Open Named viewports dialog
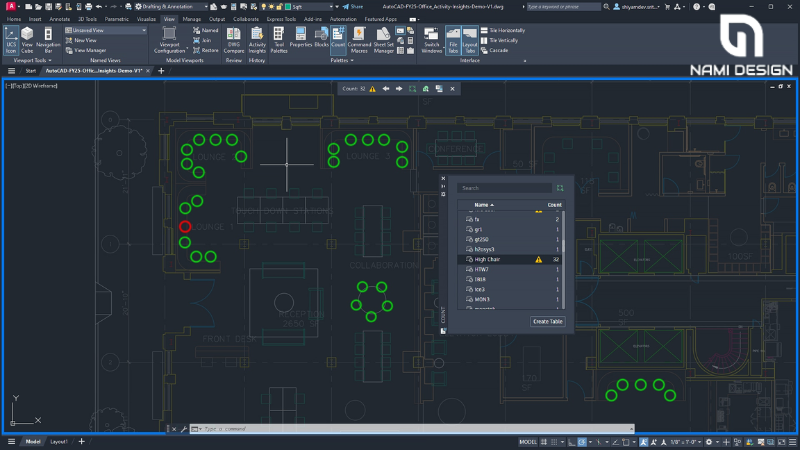The width and height of the screenshot is (800, 450). coord(206,30)
